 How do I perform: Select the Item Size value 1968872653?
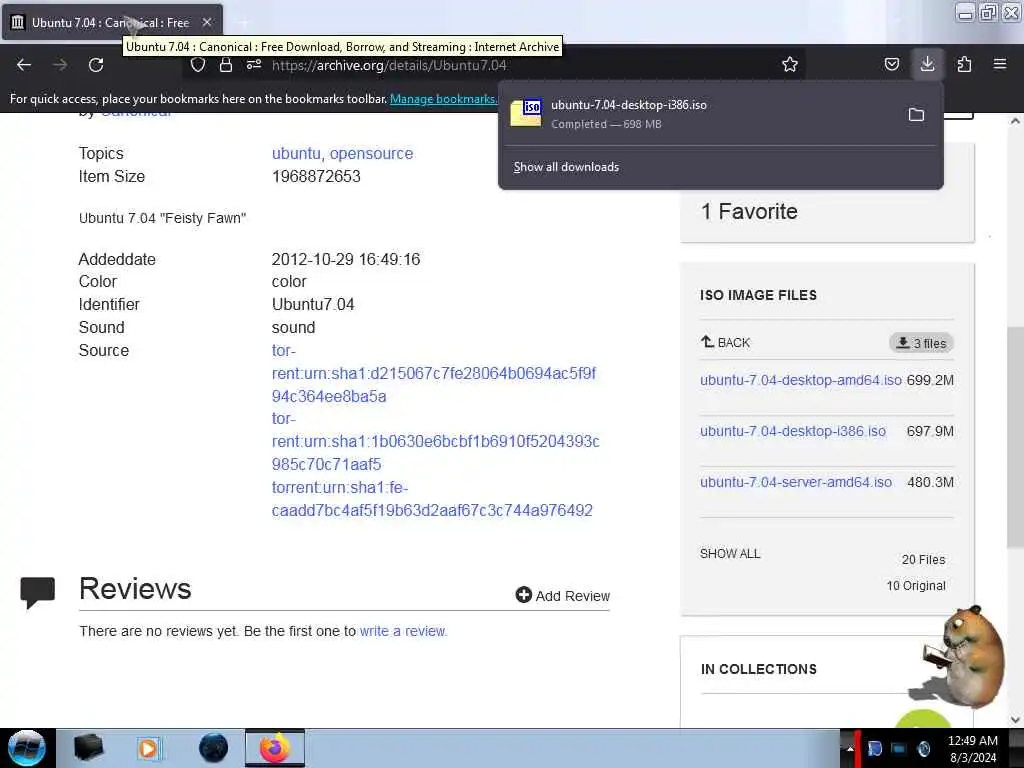click(316, 176)
